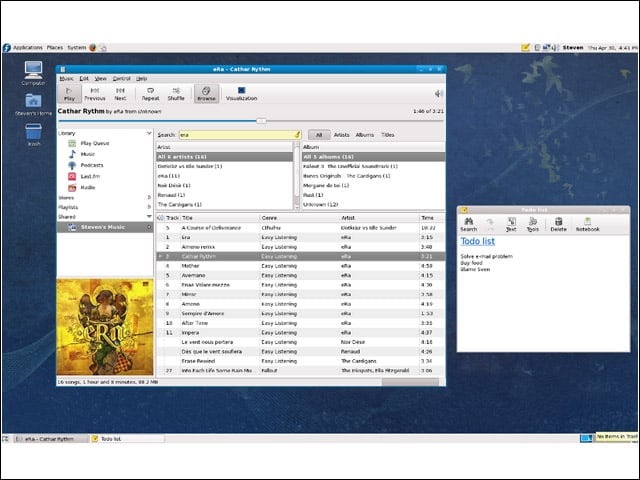640x480 pixels.
Task: Click the volume speaker icon
Action: 439,94
